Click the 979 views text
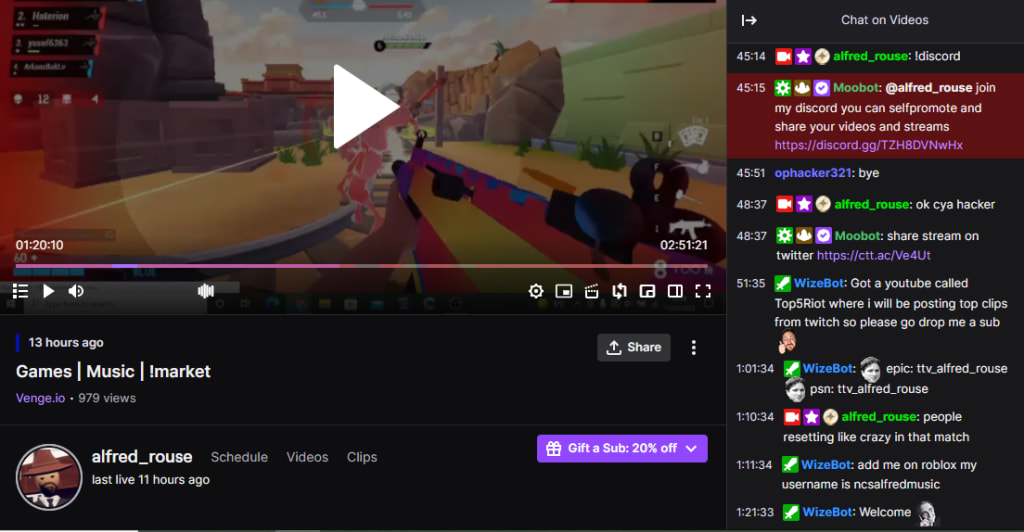Viewport: 1024px width, 532px height. pyautogui.click(x=107, y=398)
